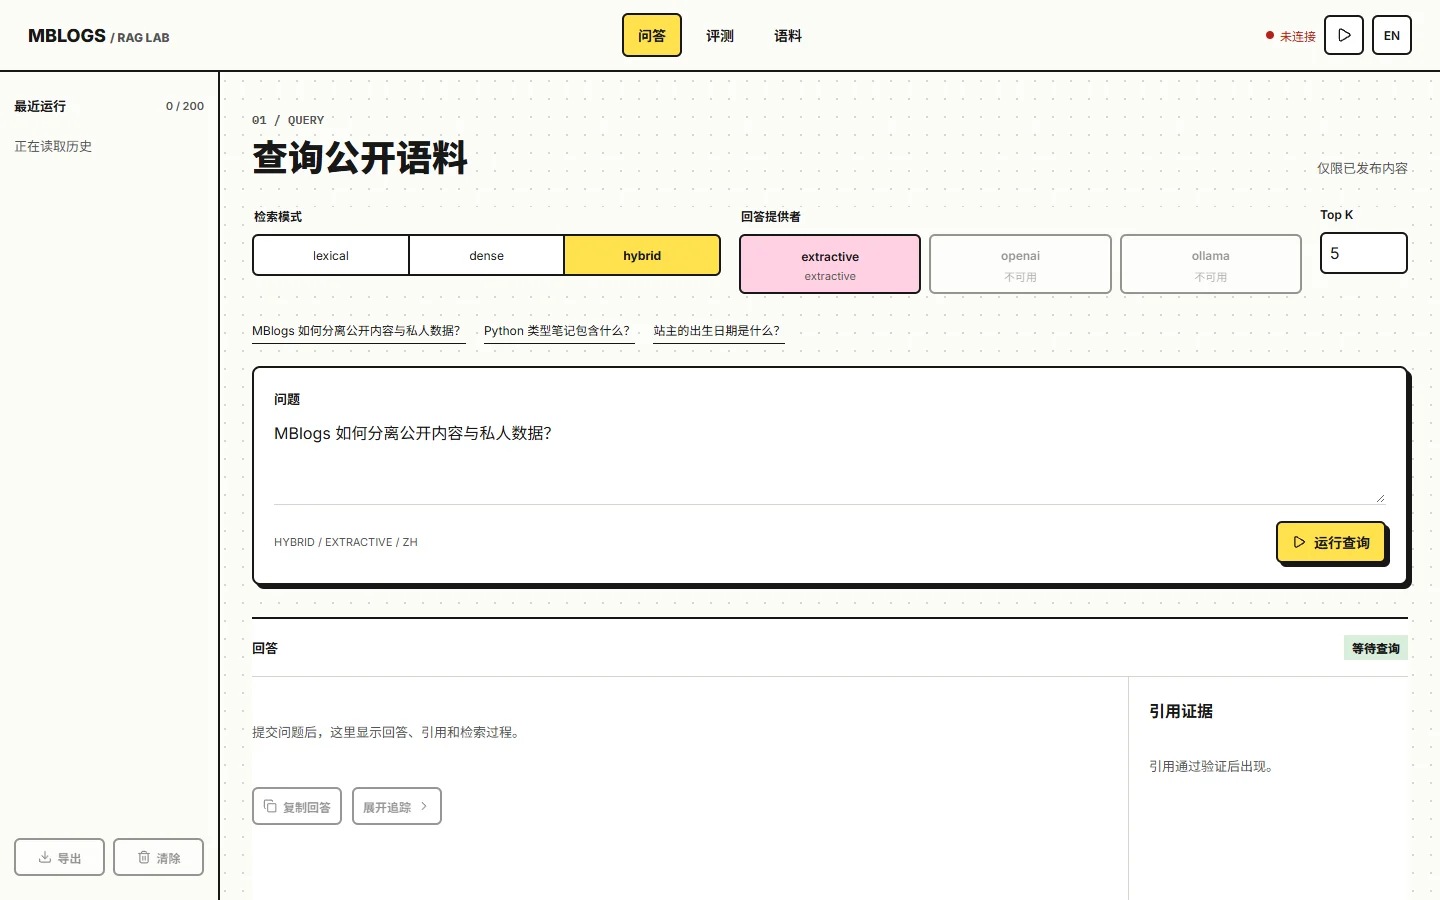The image size is (1440, 900).
Task: Click the HYBRID / EXTRACTIVE / ZH summary
Action: click(x=346, y=542)
